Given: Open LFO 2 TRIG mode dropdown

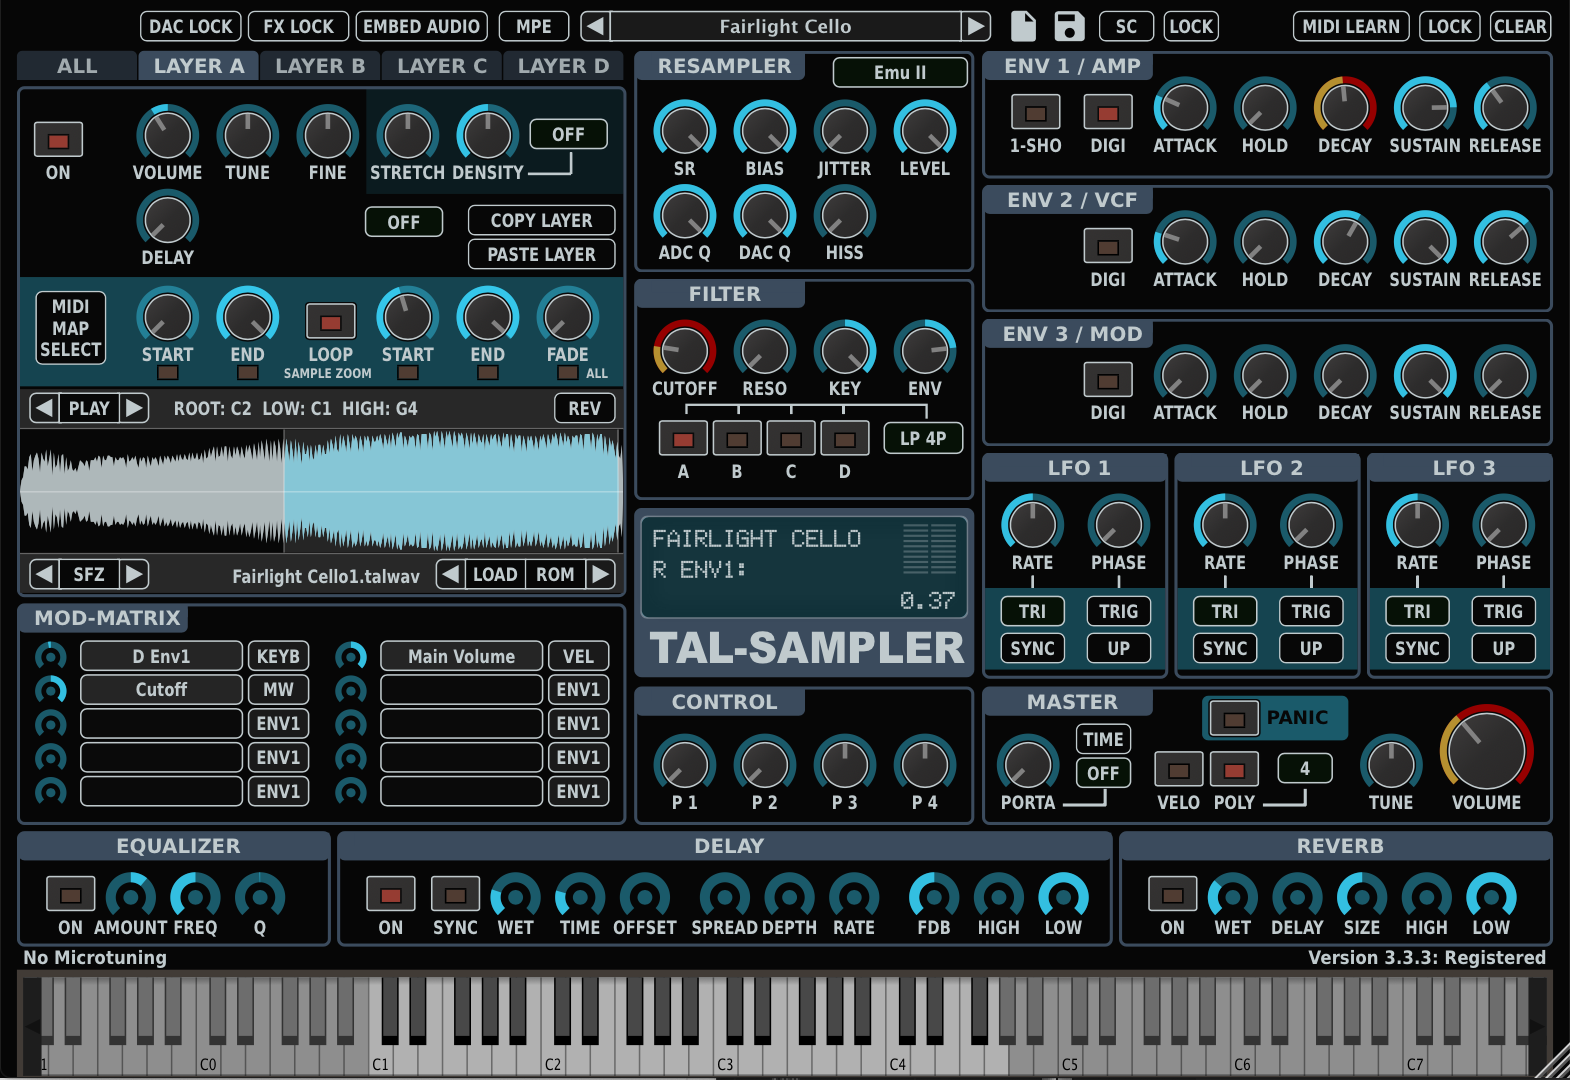Looking at the screenshot, I should click(x=1310, y=611).
